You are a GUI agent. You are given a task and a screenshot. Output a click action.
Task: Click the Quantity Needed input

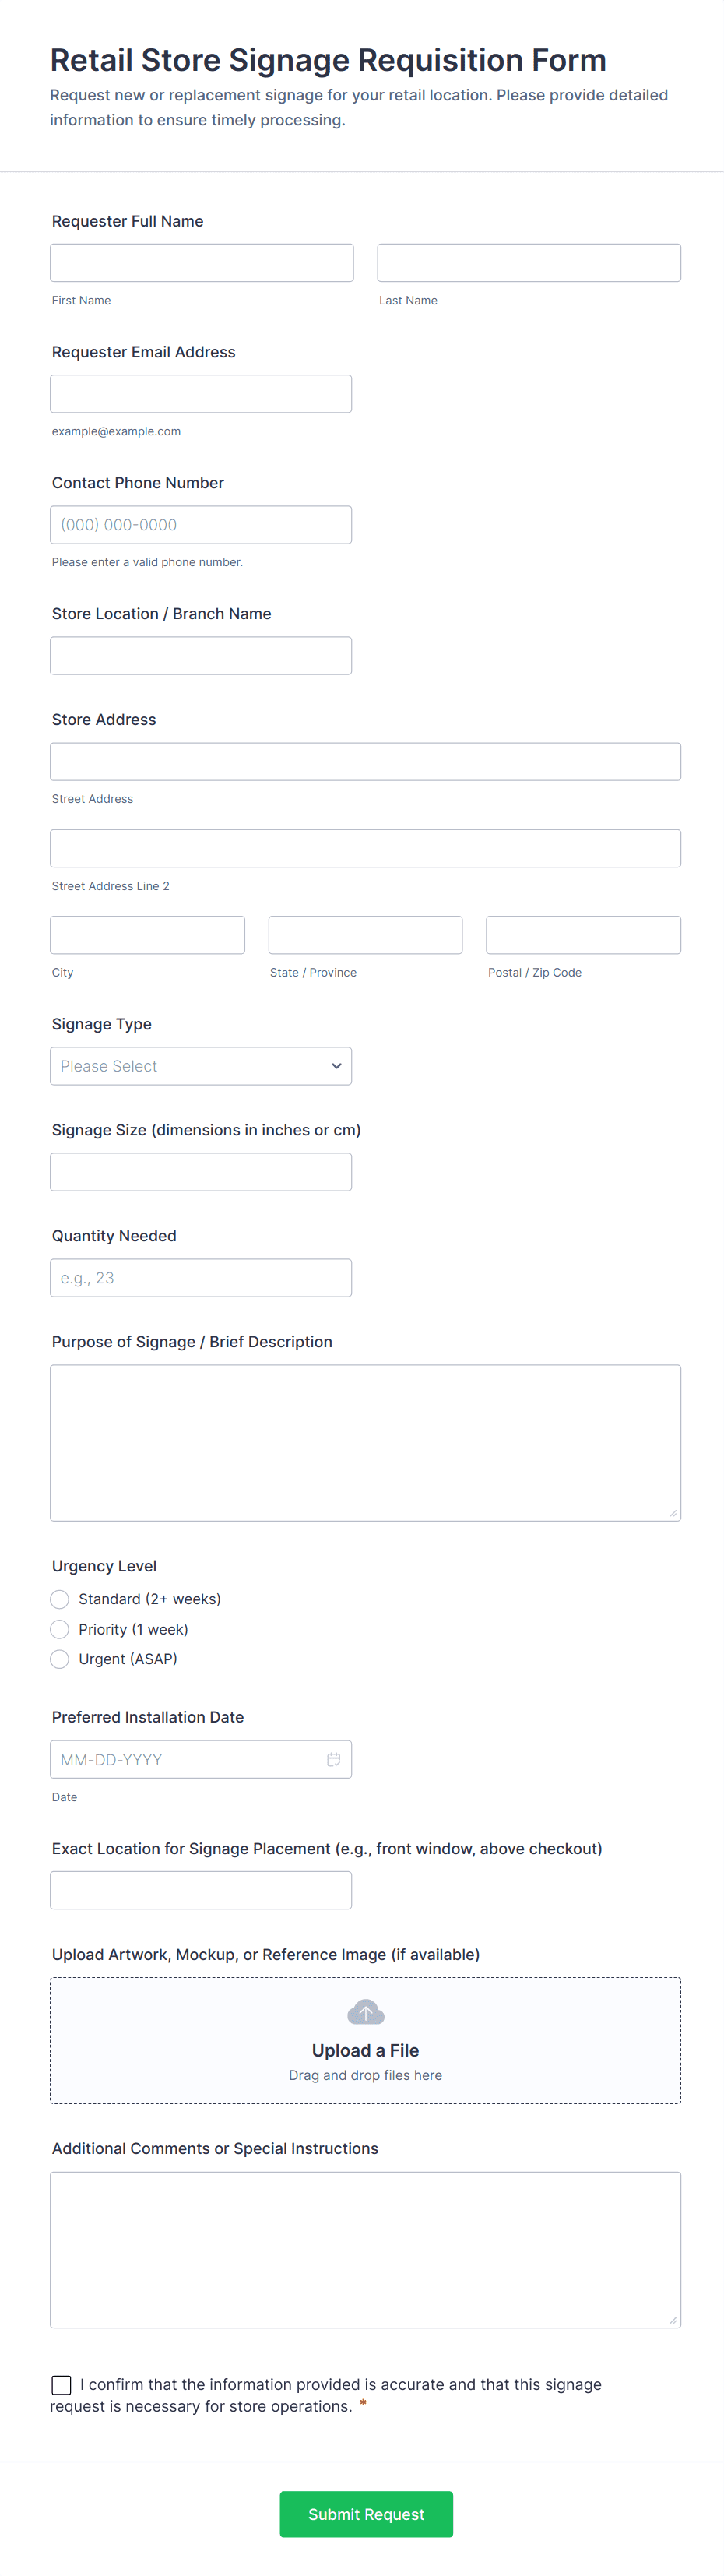(201, 1278)
